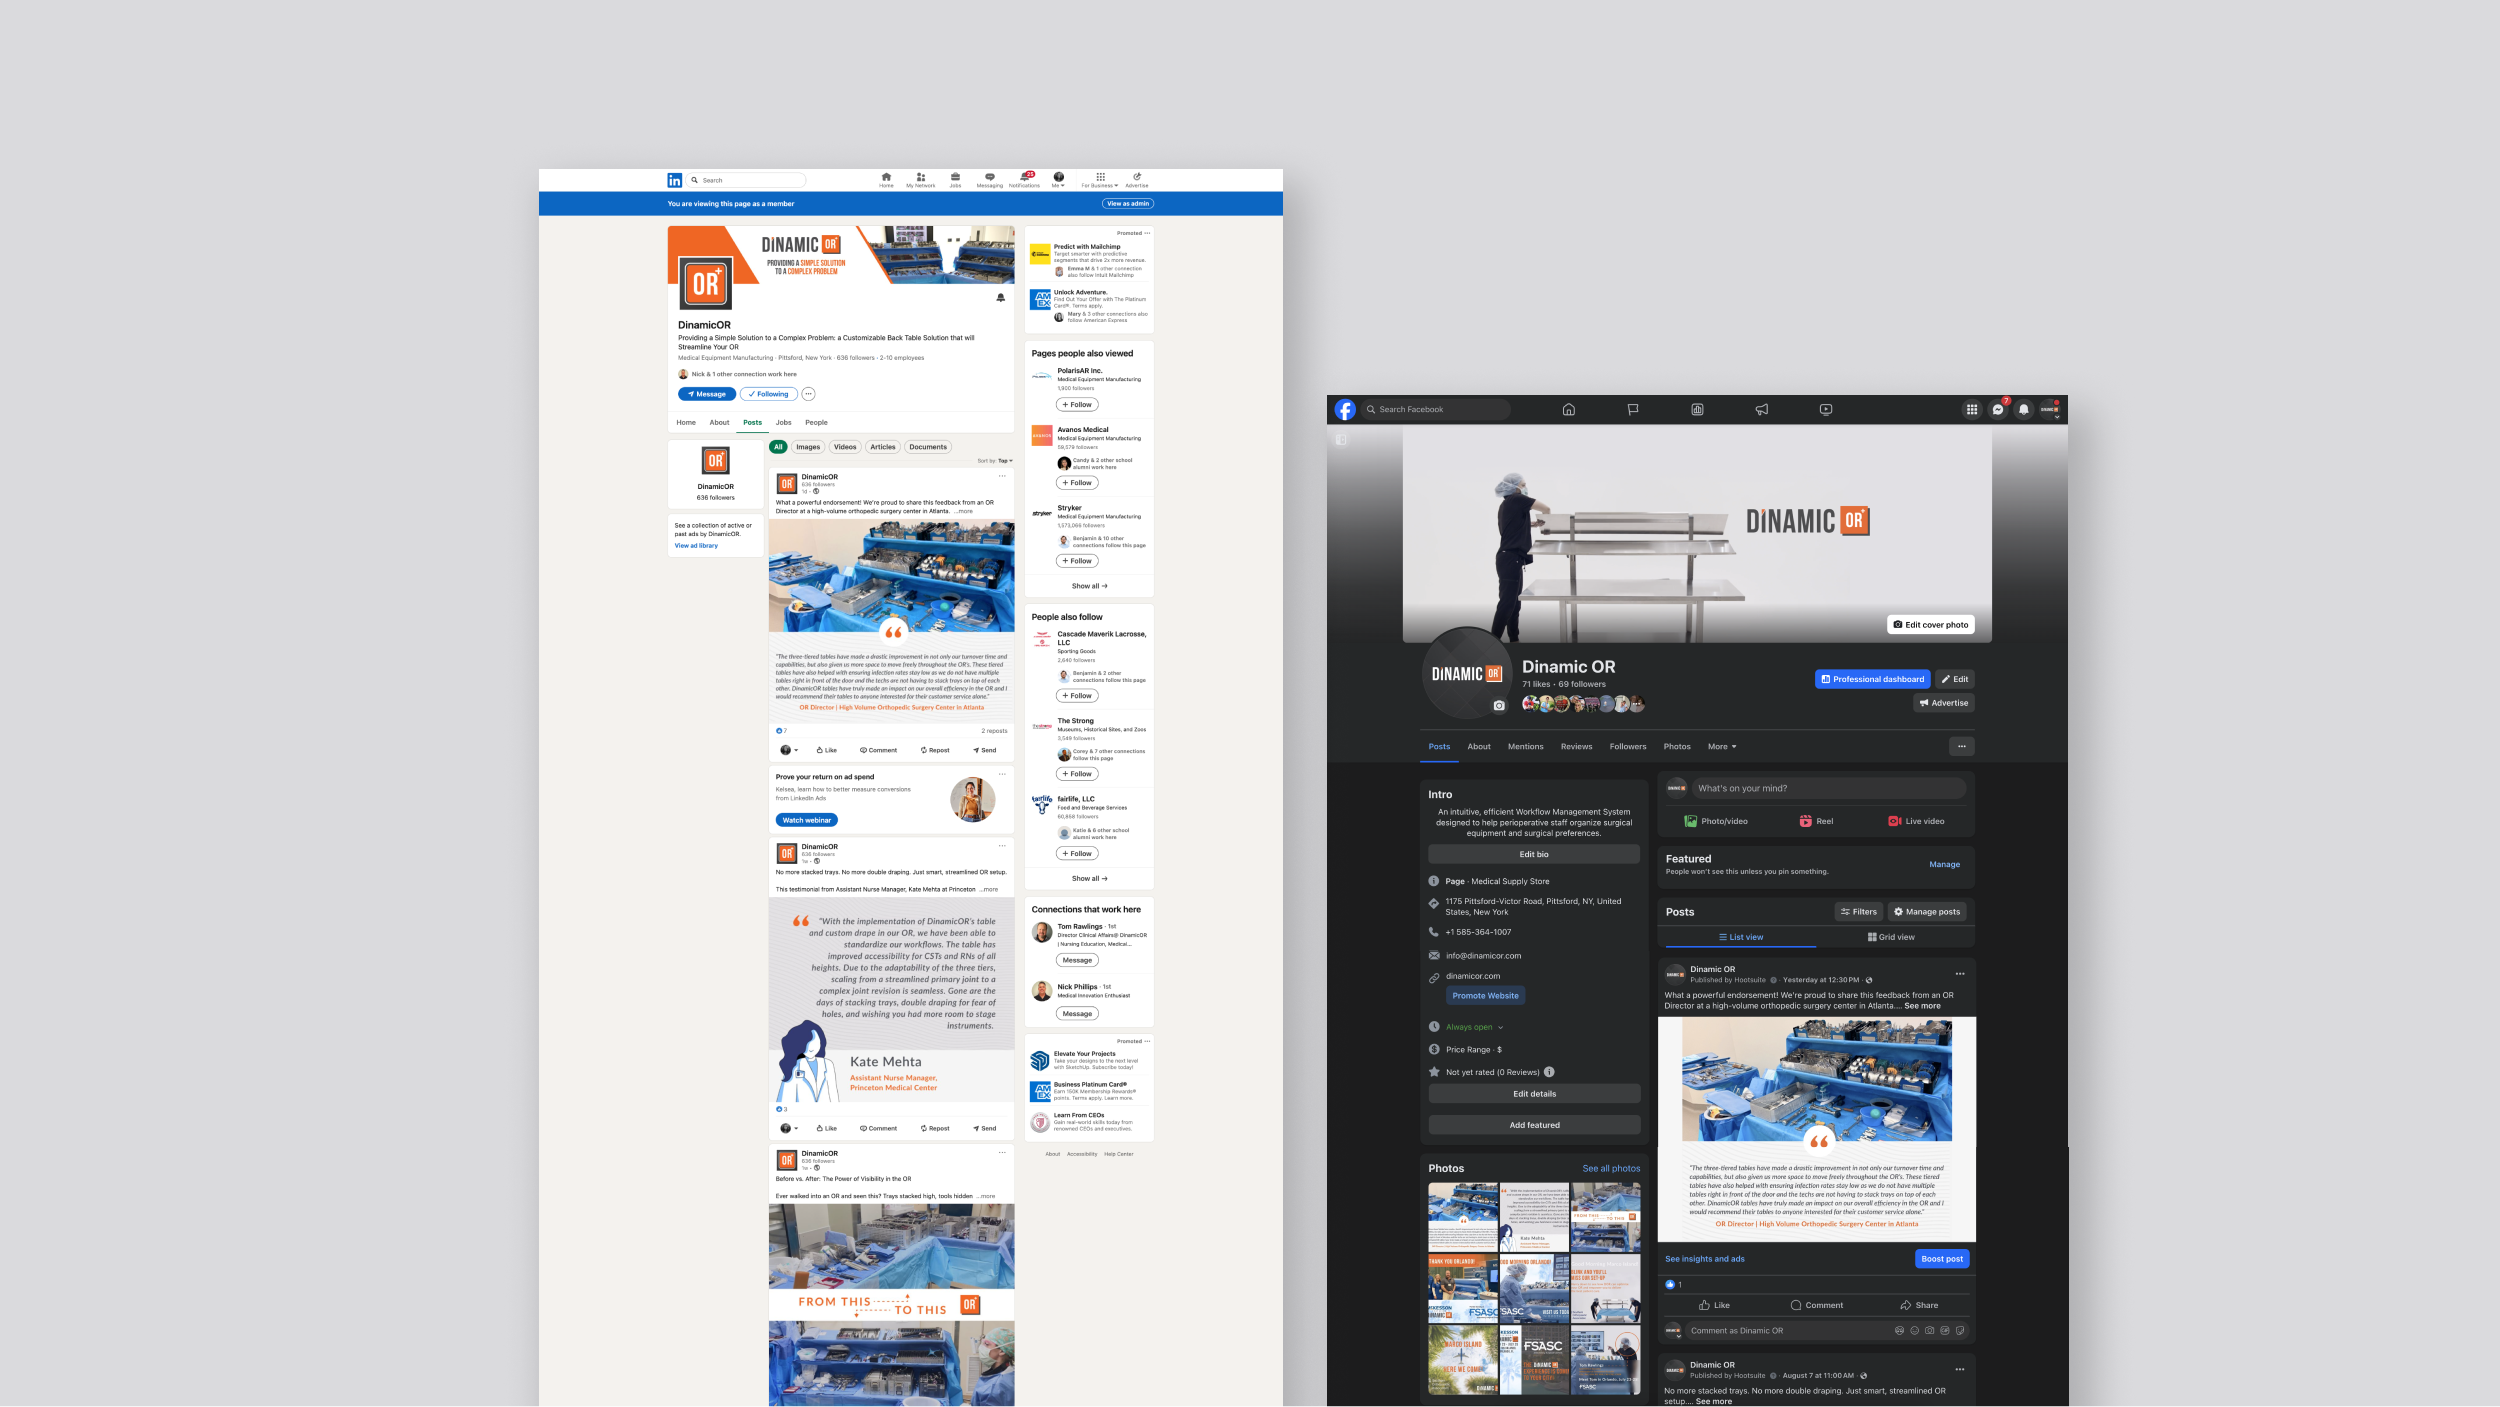The image size is (2500, 1407).
Task: Create a Reel on Facebook
Action: pyautogui.click(x=1816, y=821)
